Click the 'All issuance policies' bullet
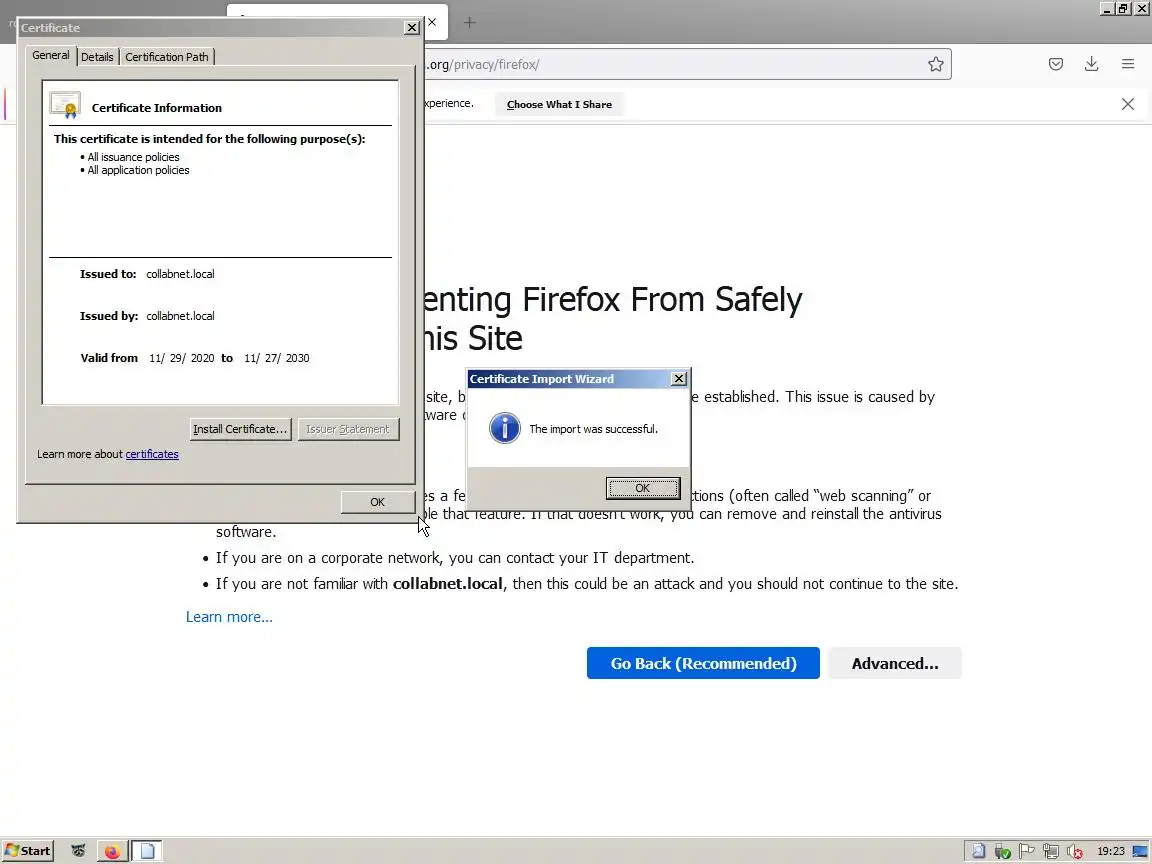 (x=133, y=156)
